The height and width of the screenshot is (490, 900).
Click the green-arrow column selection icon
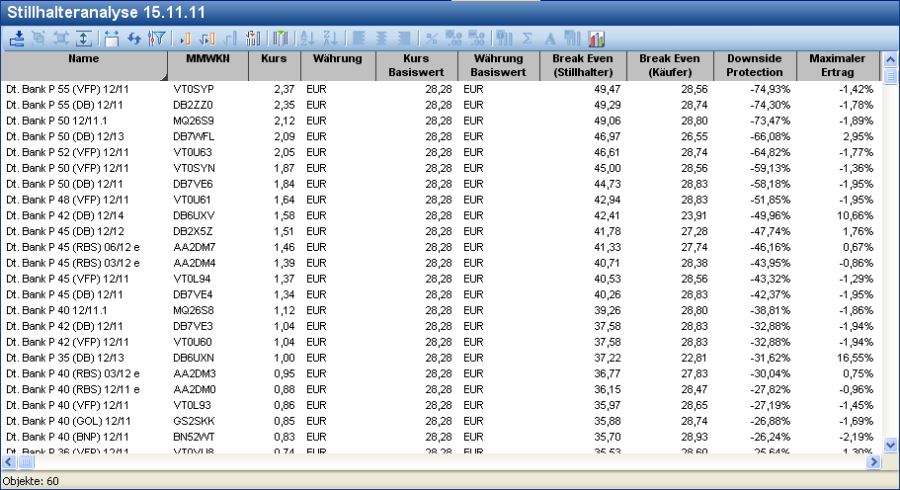[x=281, y=39]
